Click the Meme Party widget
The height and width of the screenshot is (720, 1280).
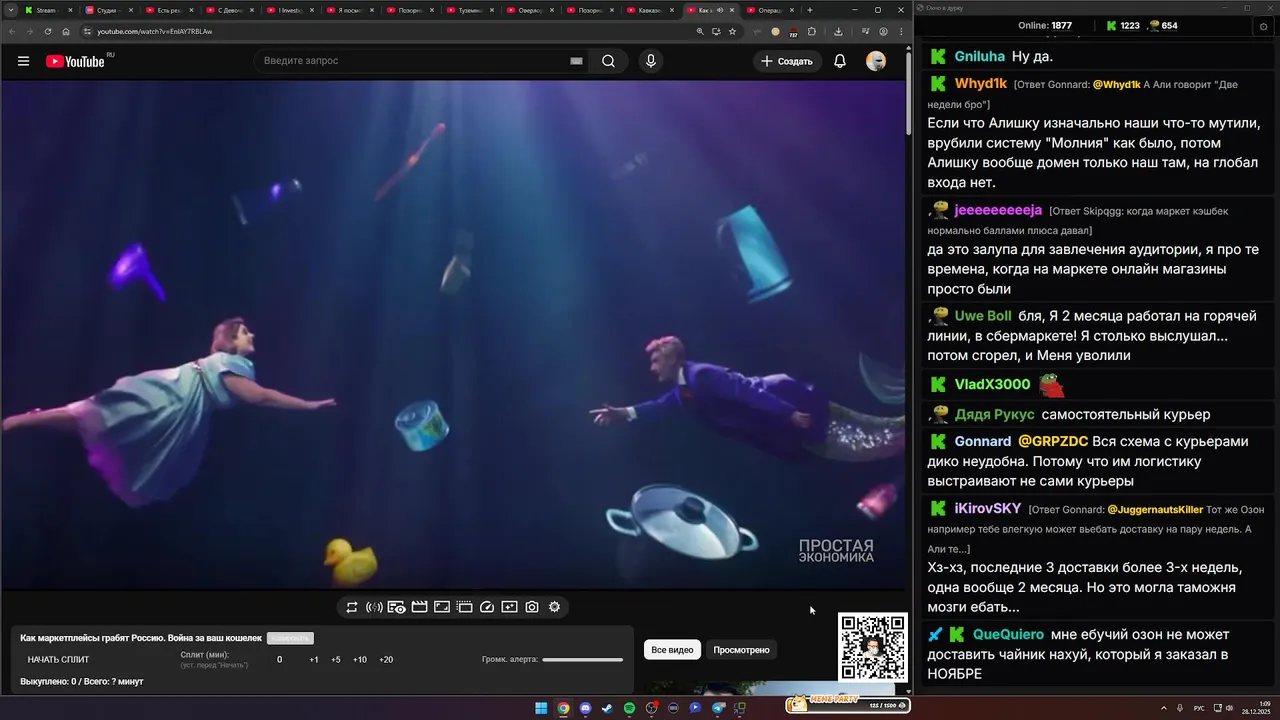point(847,704)
